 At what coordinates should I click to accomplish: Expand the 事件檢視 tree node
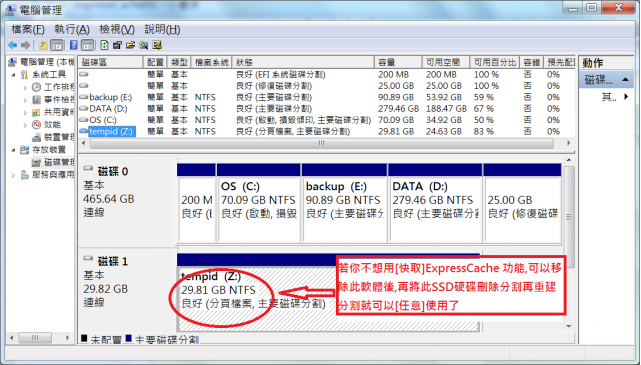click(25, 100)
